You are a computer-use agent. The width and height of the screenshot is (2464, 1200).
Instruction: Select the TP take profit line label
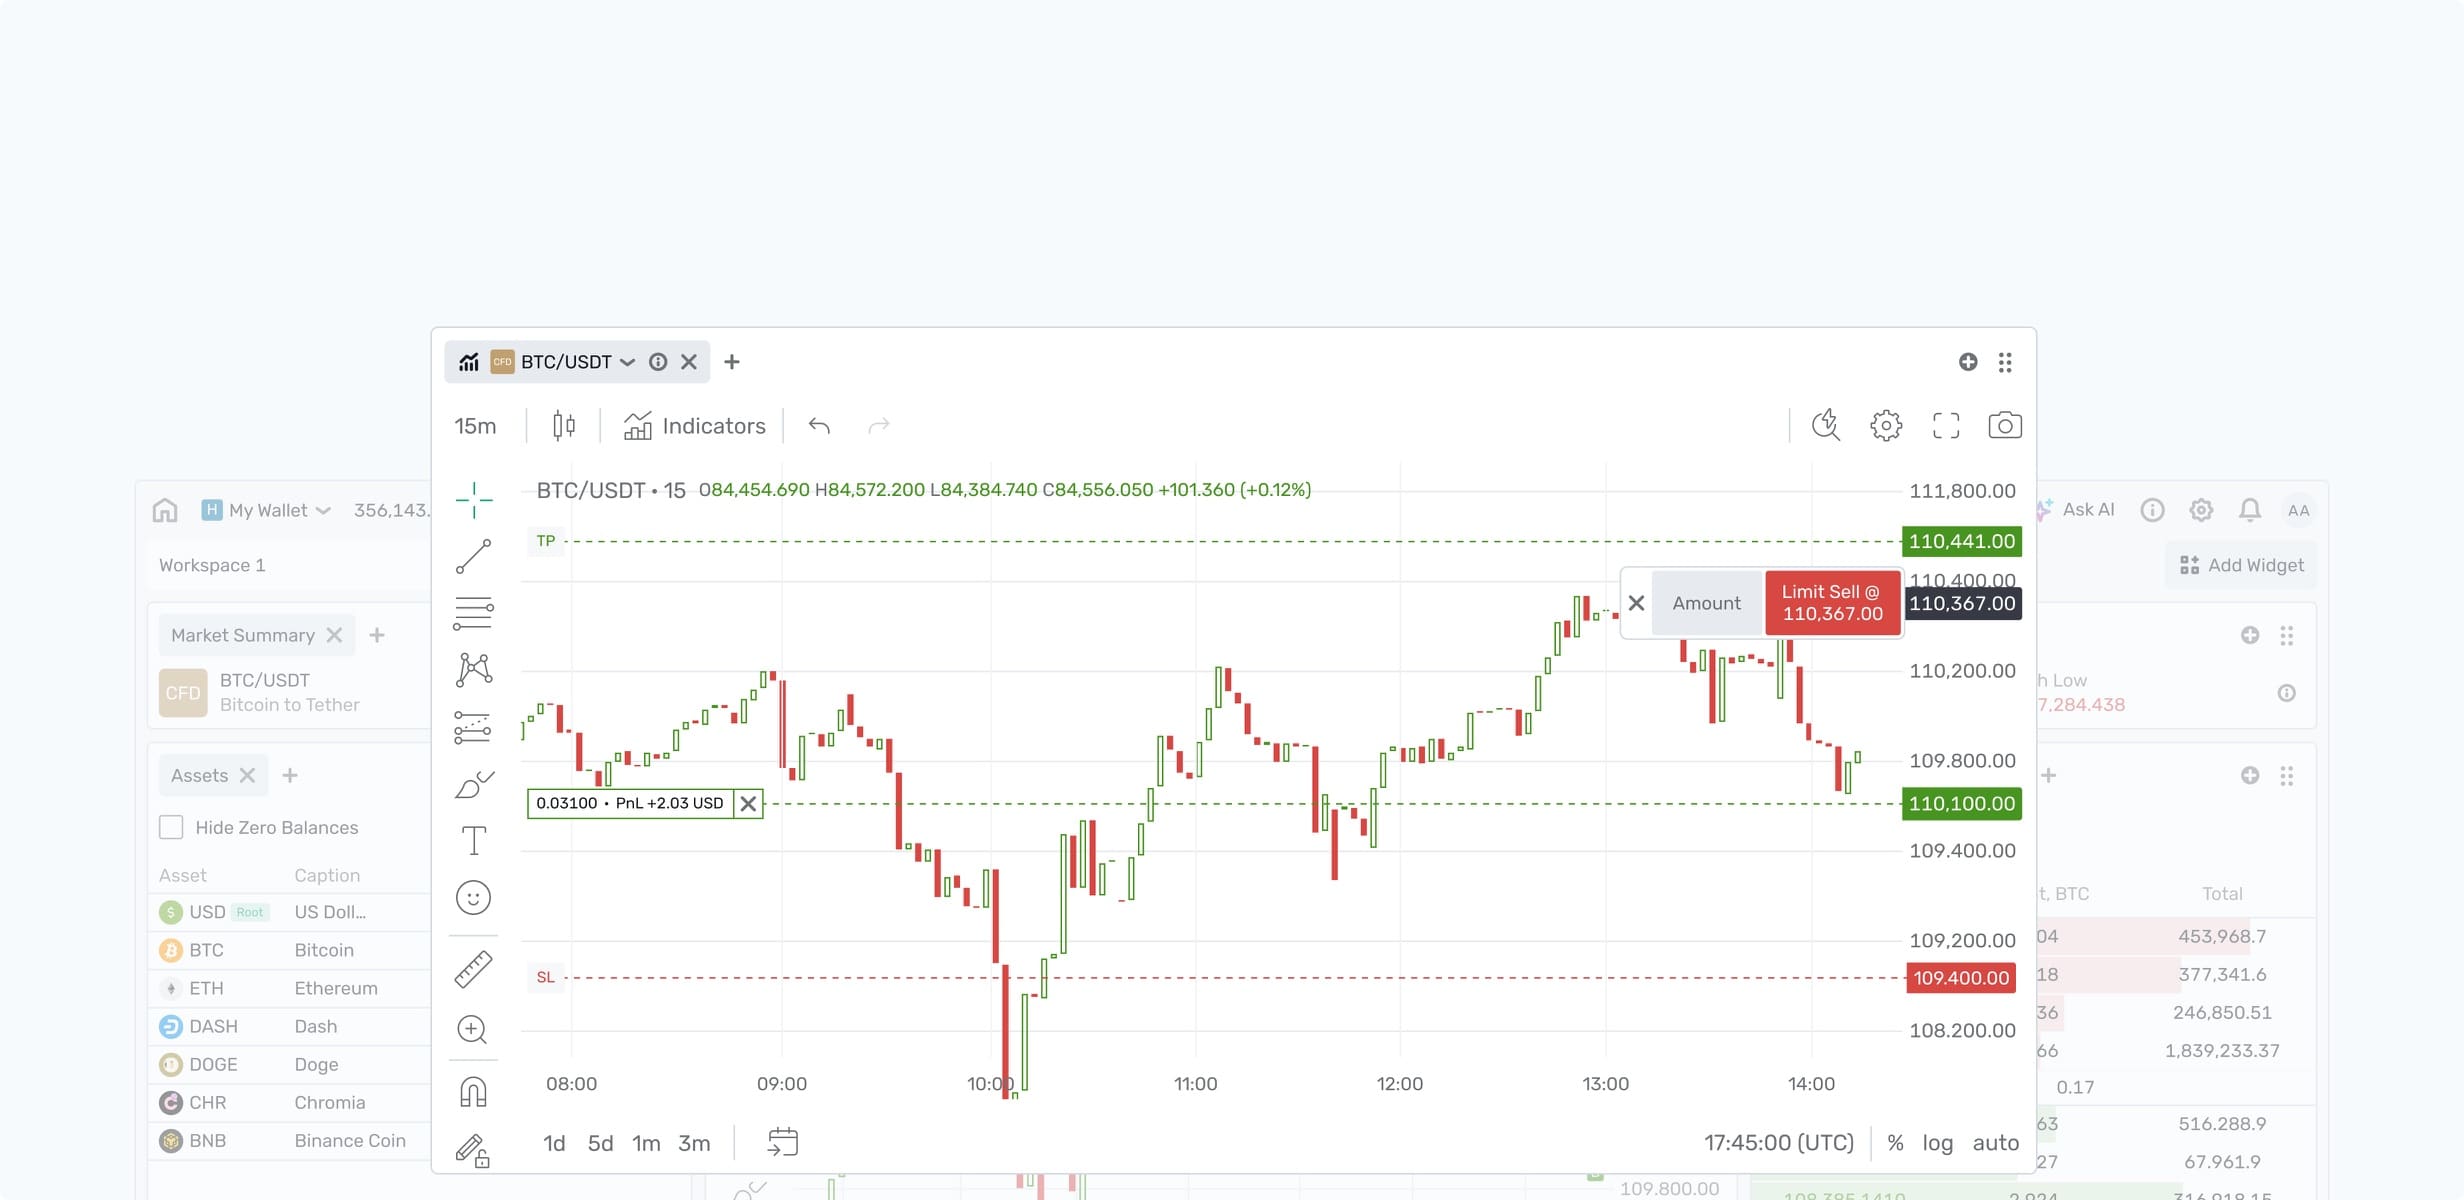click(x=546, y=541)
